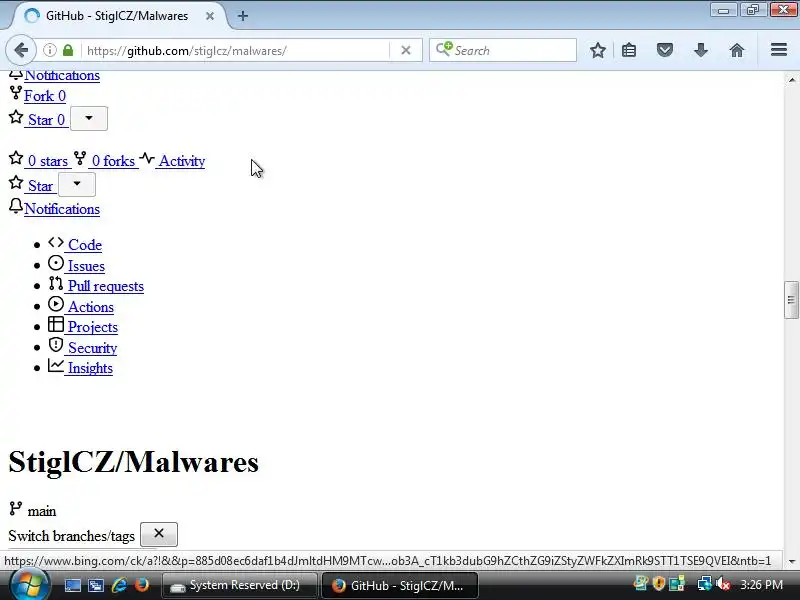The image size is (800, 600).
Task: Click the page vertical scrollbar thumb
Action: [x=791, y=300]
